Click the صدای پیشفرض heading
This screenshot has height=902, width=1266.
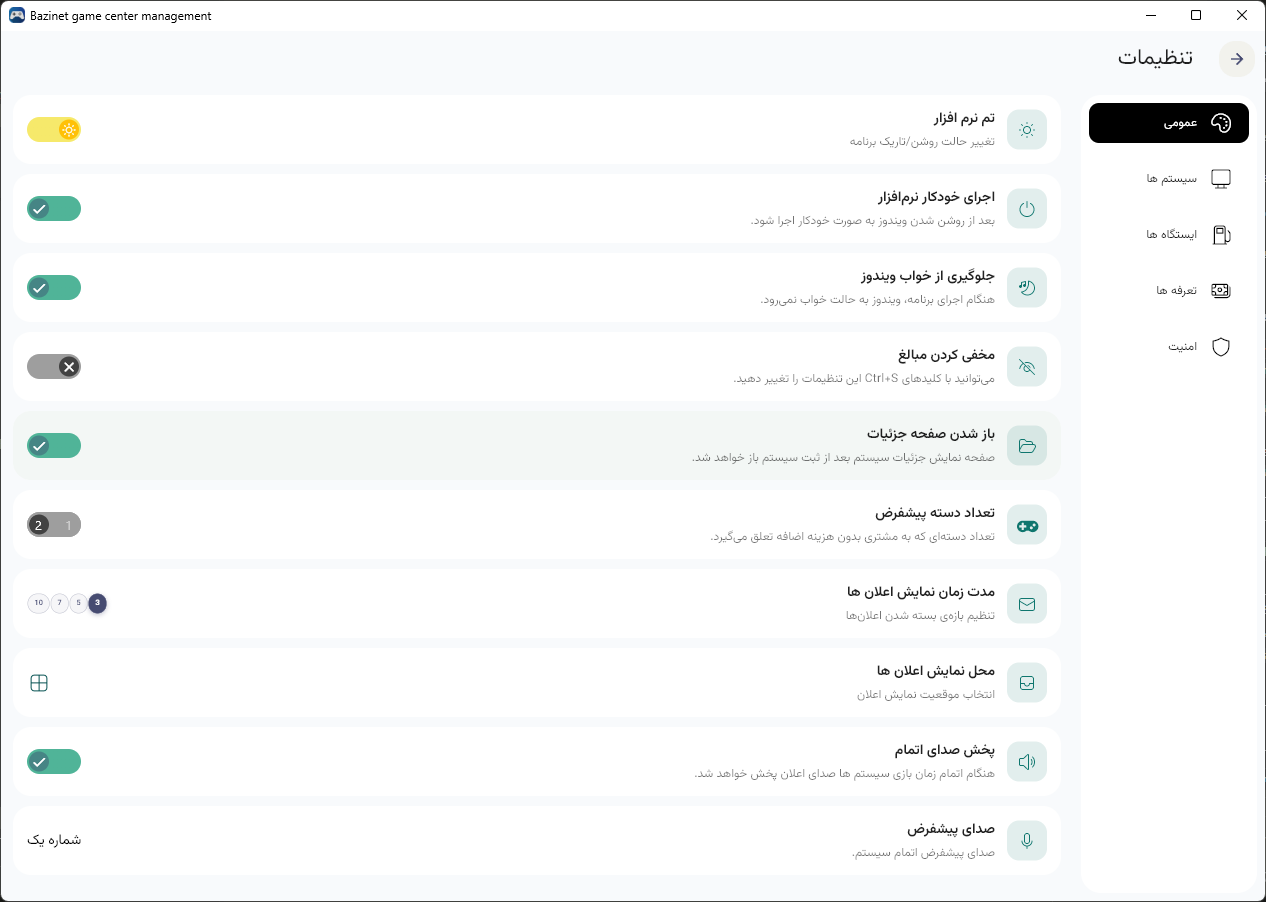coord(951,829)
